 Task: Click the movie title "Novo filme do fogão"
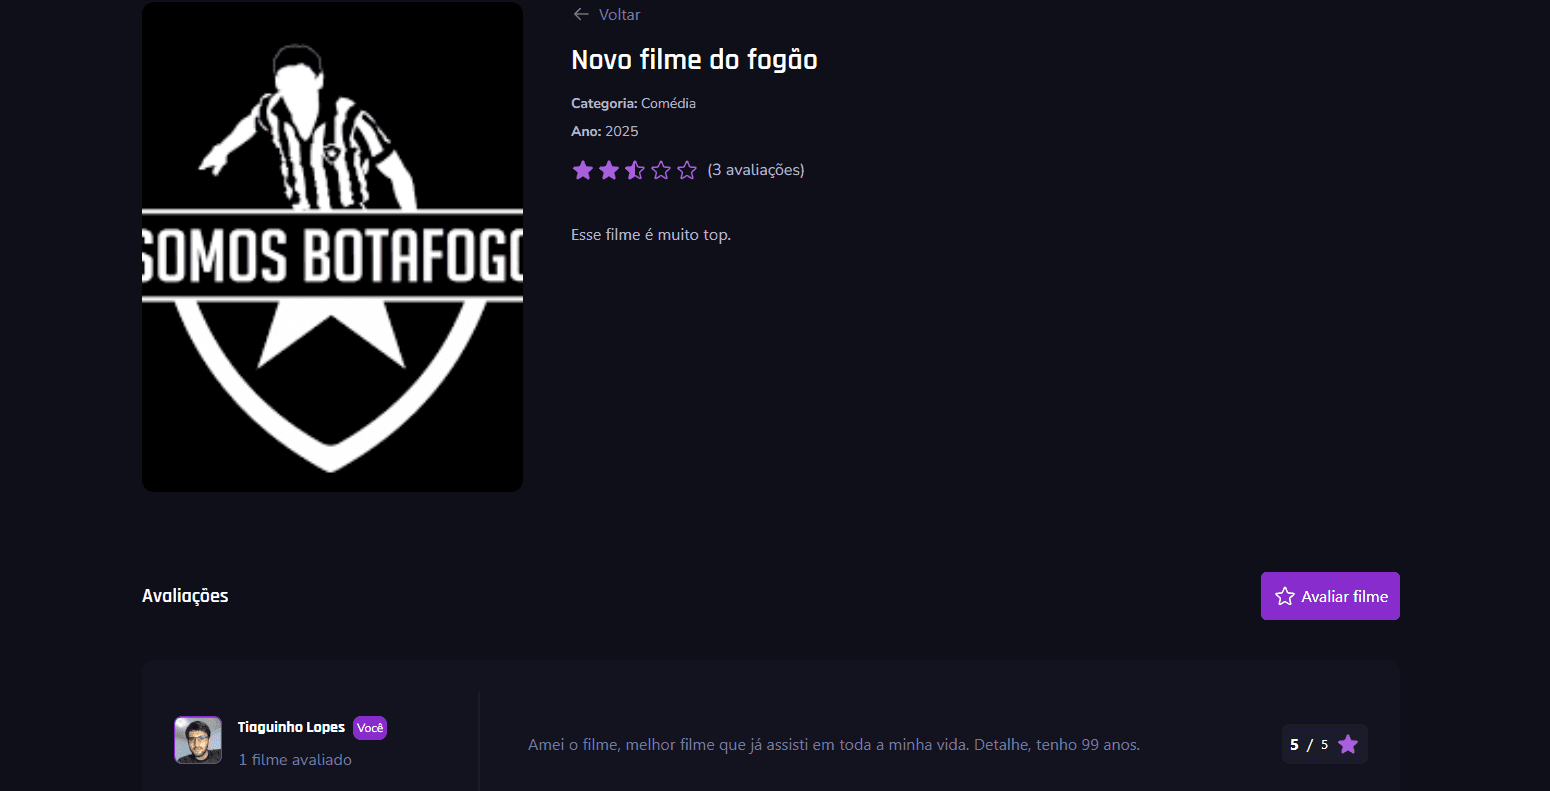(694, 60)
